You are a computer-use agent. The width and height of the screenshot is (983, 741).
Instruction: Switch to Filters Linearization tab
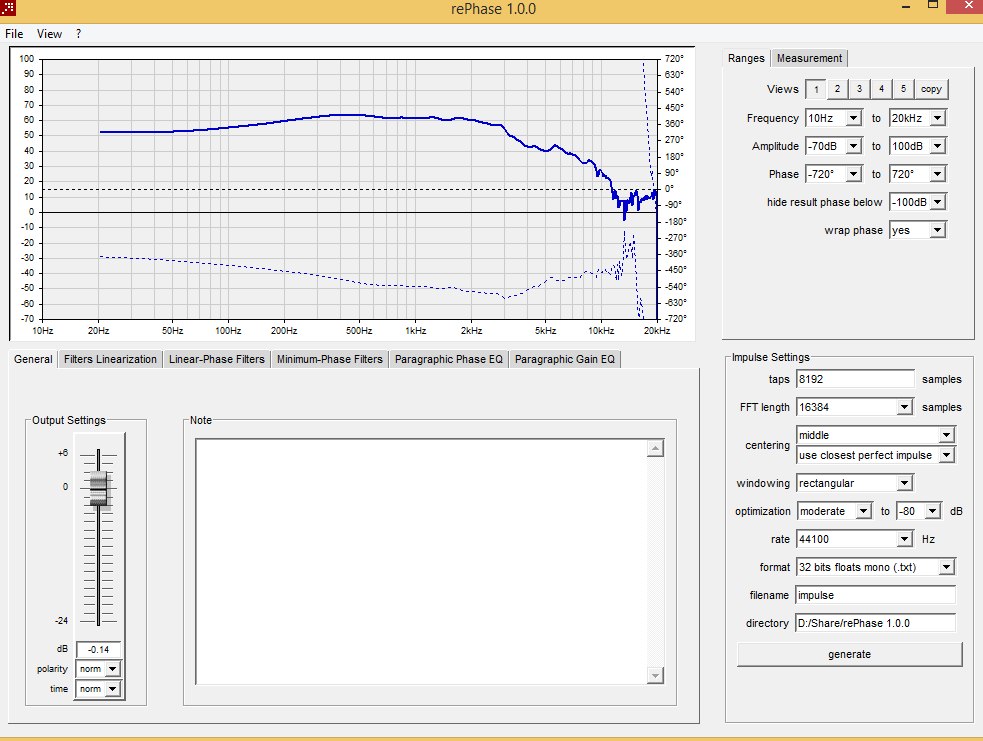(110, 359)
